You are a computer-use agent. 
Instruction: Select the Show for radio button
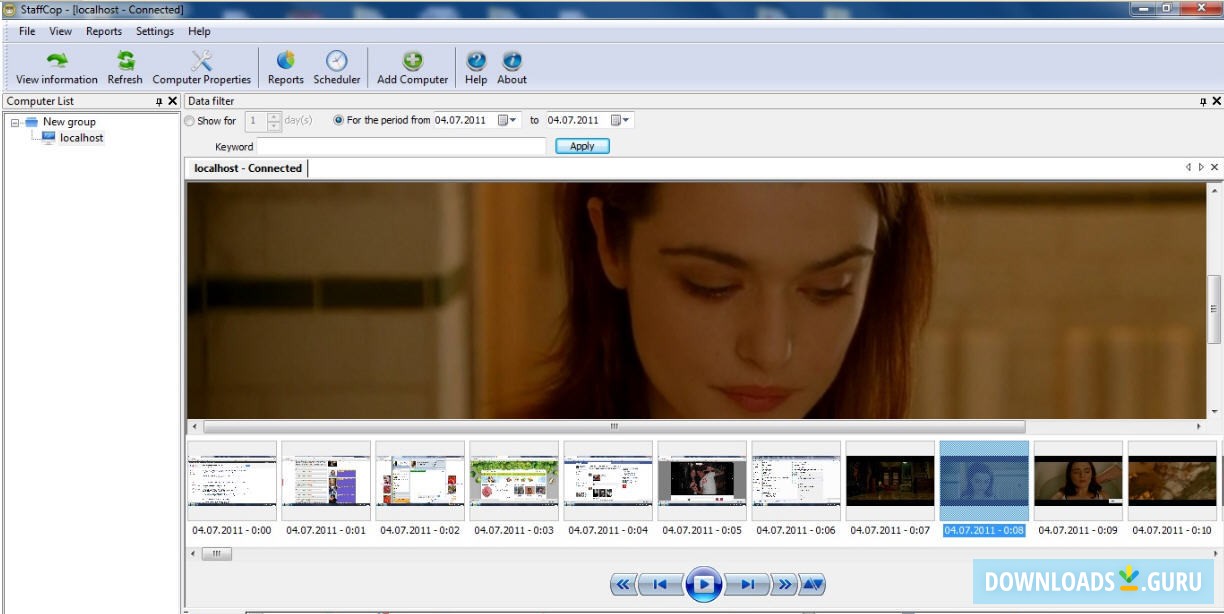pos(190,121)
